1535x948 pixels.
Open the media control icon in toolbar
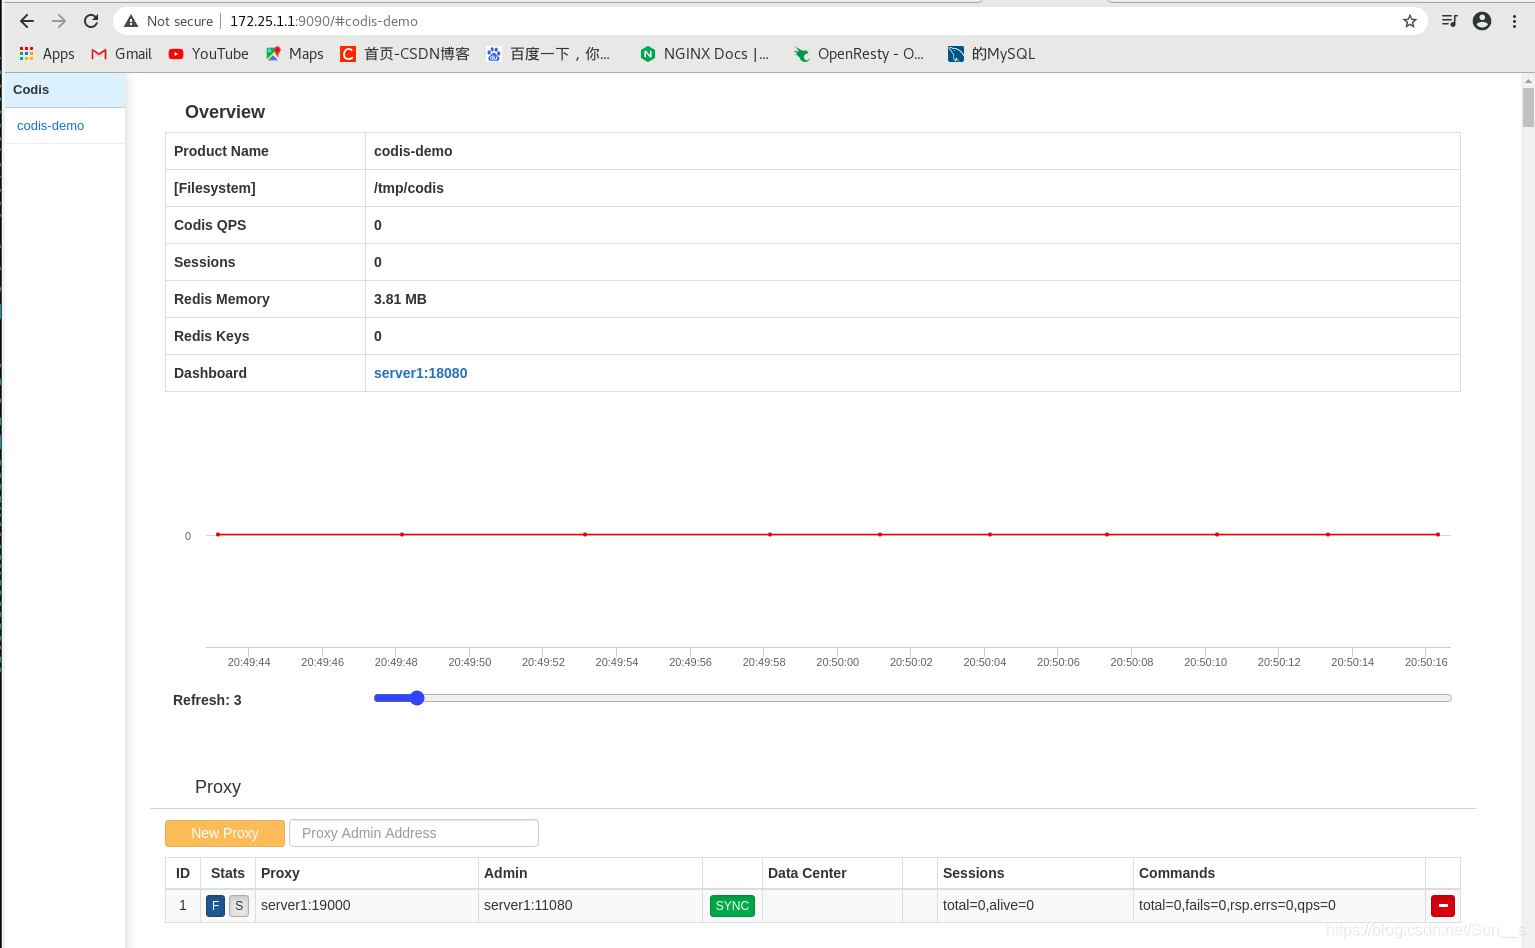pos(1449,21)
